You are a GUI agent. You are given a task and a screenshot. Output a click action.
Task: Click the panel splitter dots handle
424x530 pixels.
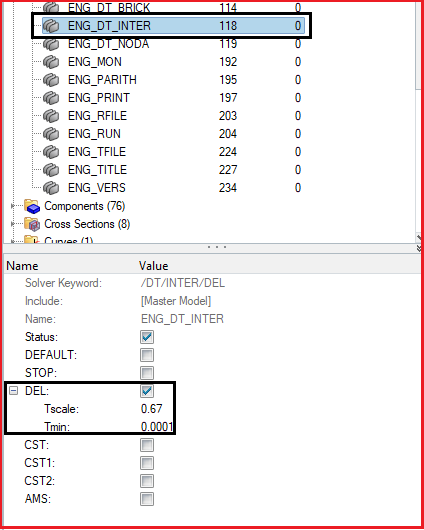(x=217, y=247)
